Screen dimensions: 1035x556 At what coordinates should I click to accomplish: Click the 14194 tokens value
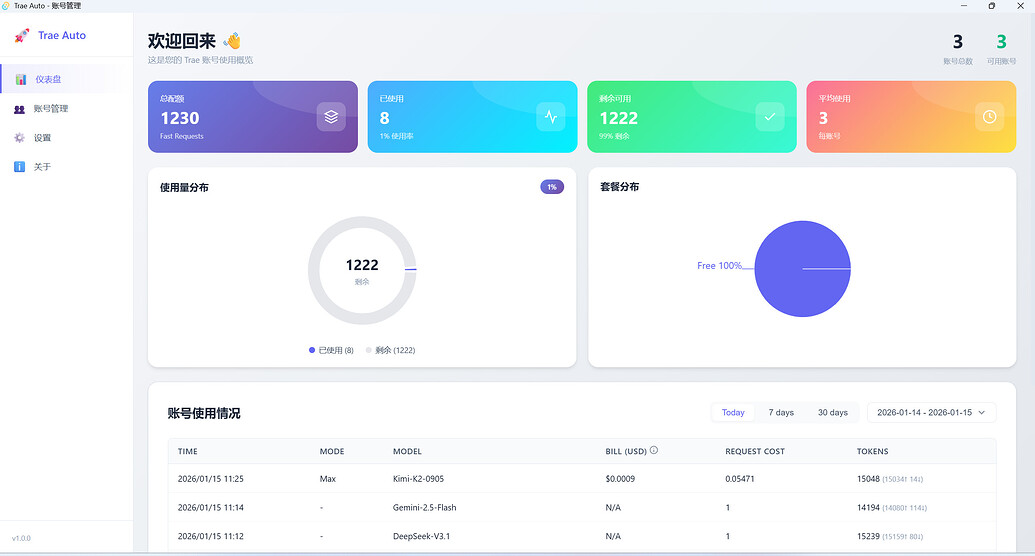point(868,508)
